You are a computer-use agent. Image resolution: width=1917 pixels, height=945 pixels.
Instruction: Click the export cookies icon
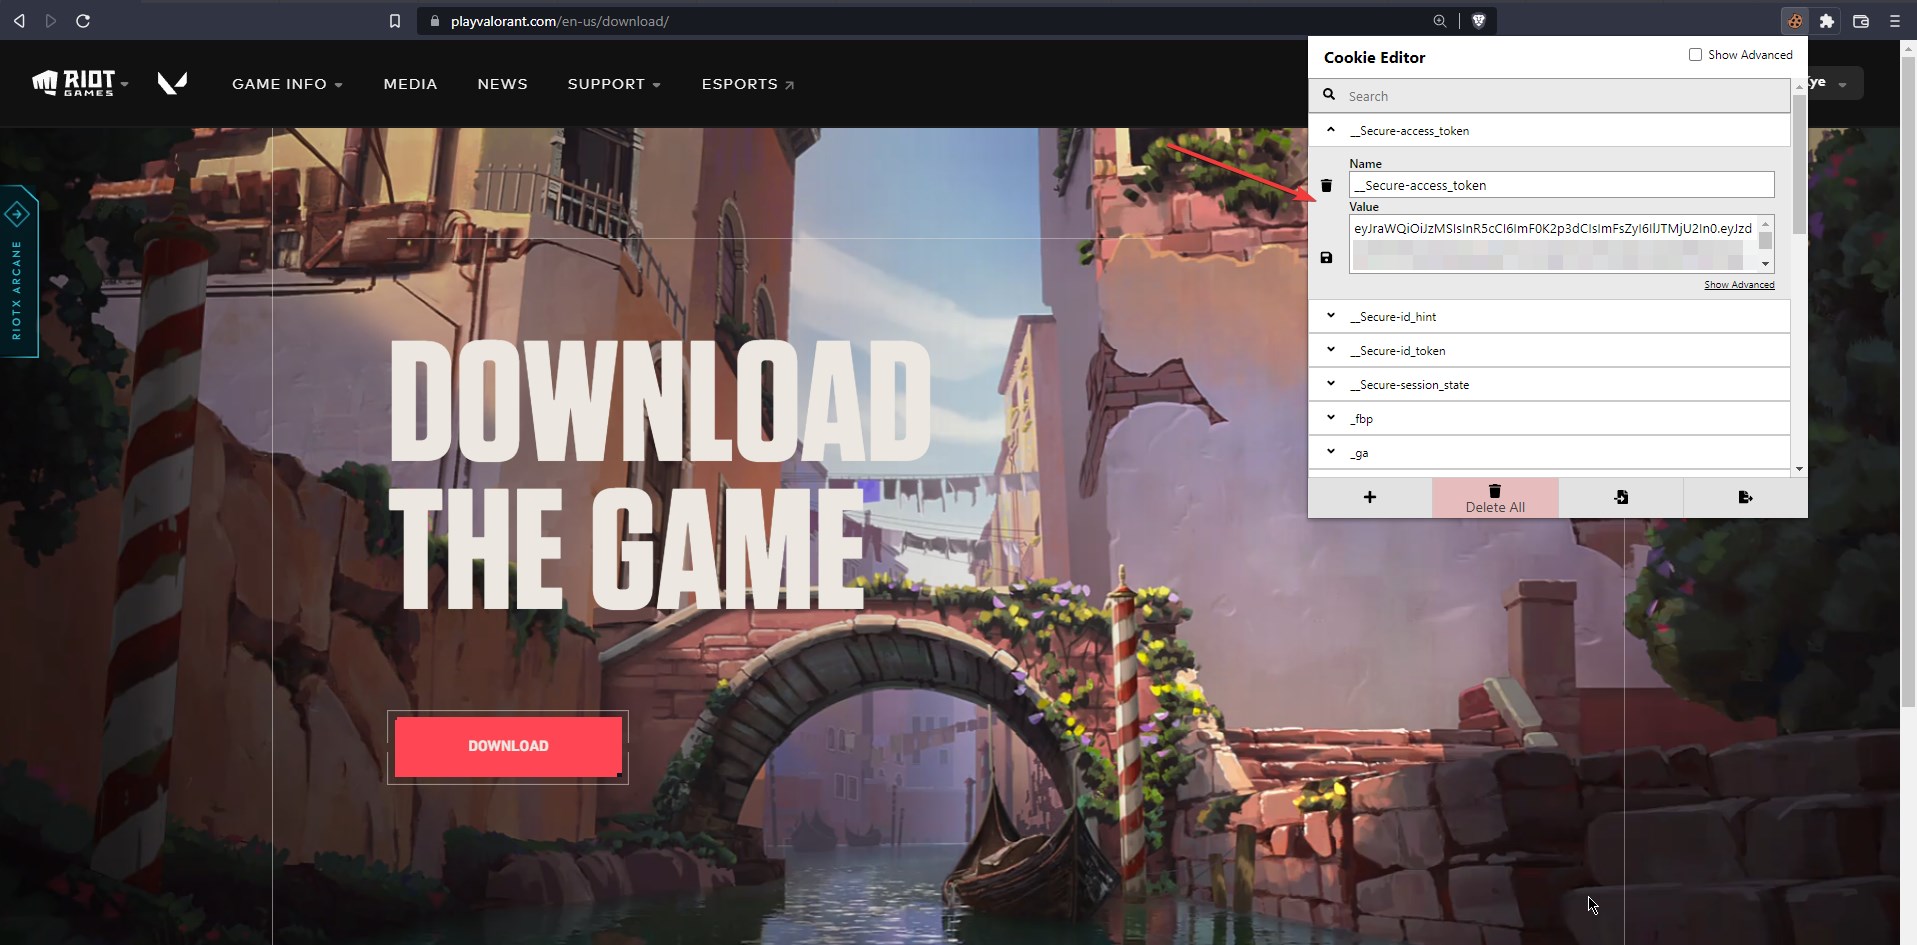[x=1745, y=497]
